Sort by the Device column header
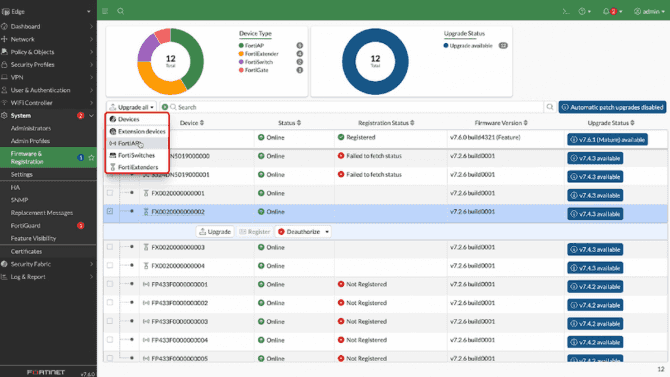Screen dimensions: 670x377 (192, 123)
